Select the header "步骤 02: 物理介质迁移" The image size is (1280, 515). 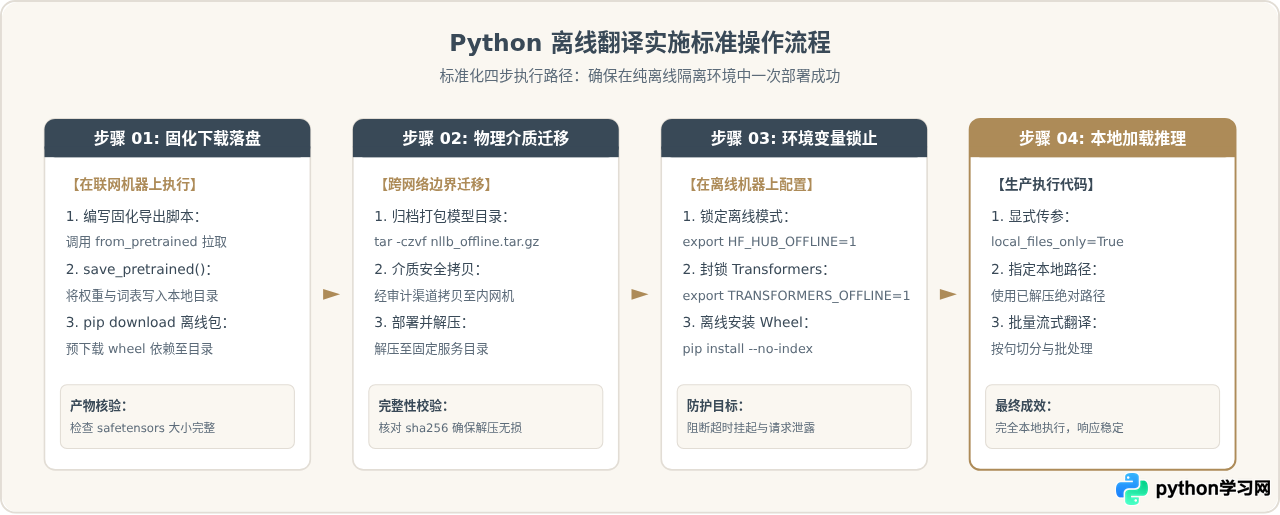tap(486, 139)
